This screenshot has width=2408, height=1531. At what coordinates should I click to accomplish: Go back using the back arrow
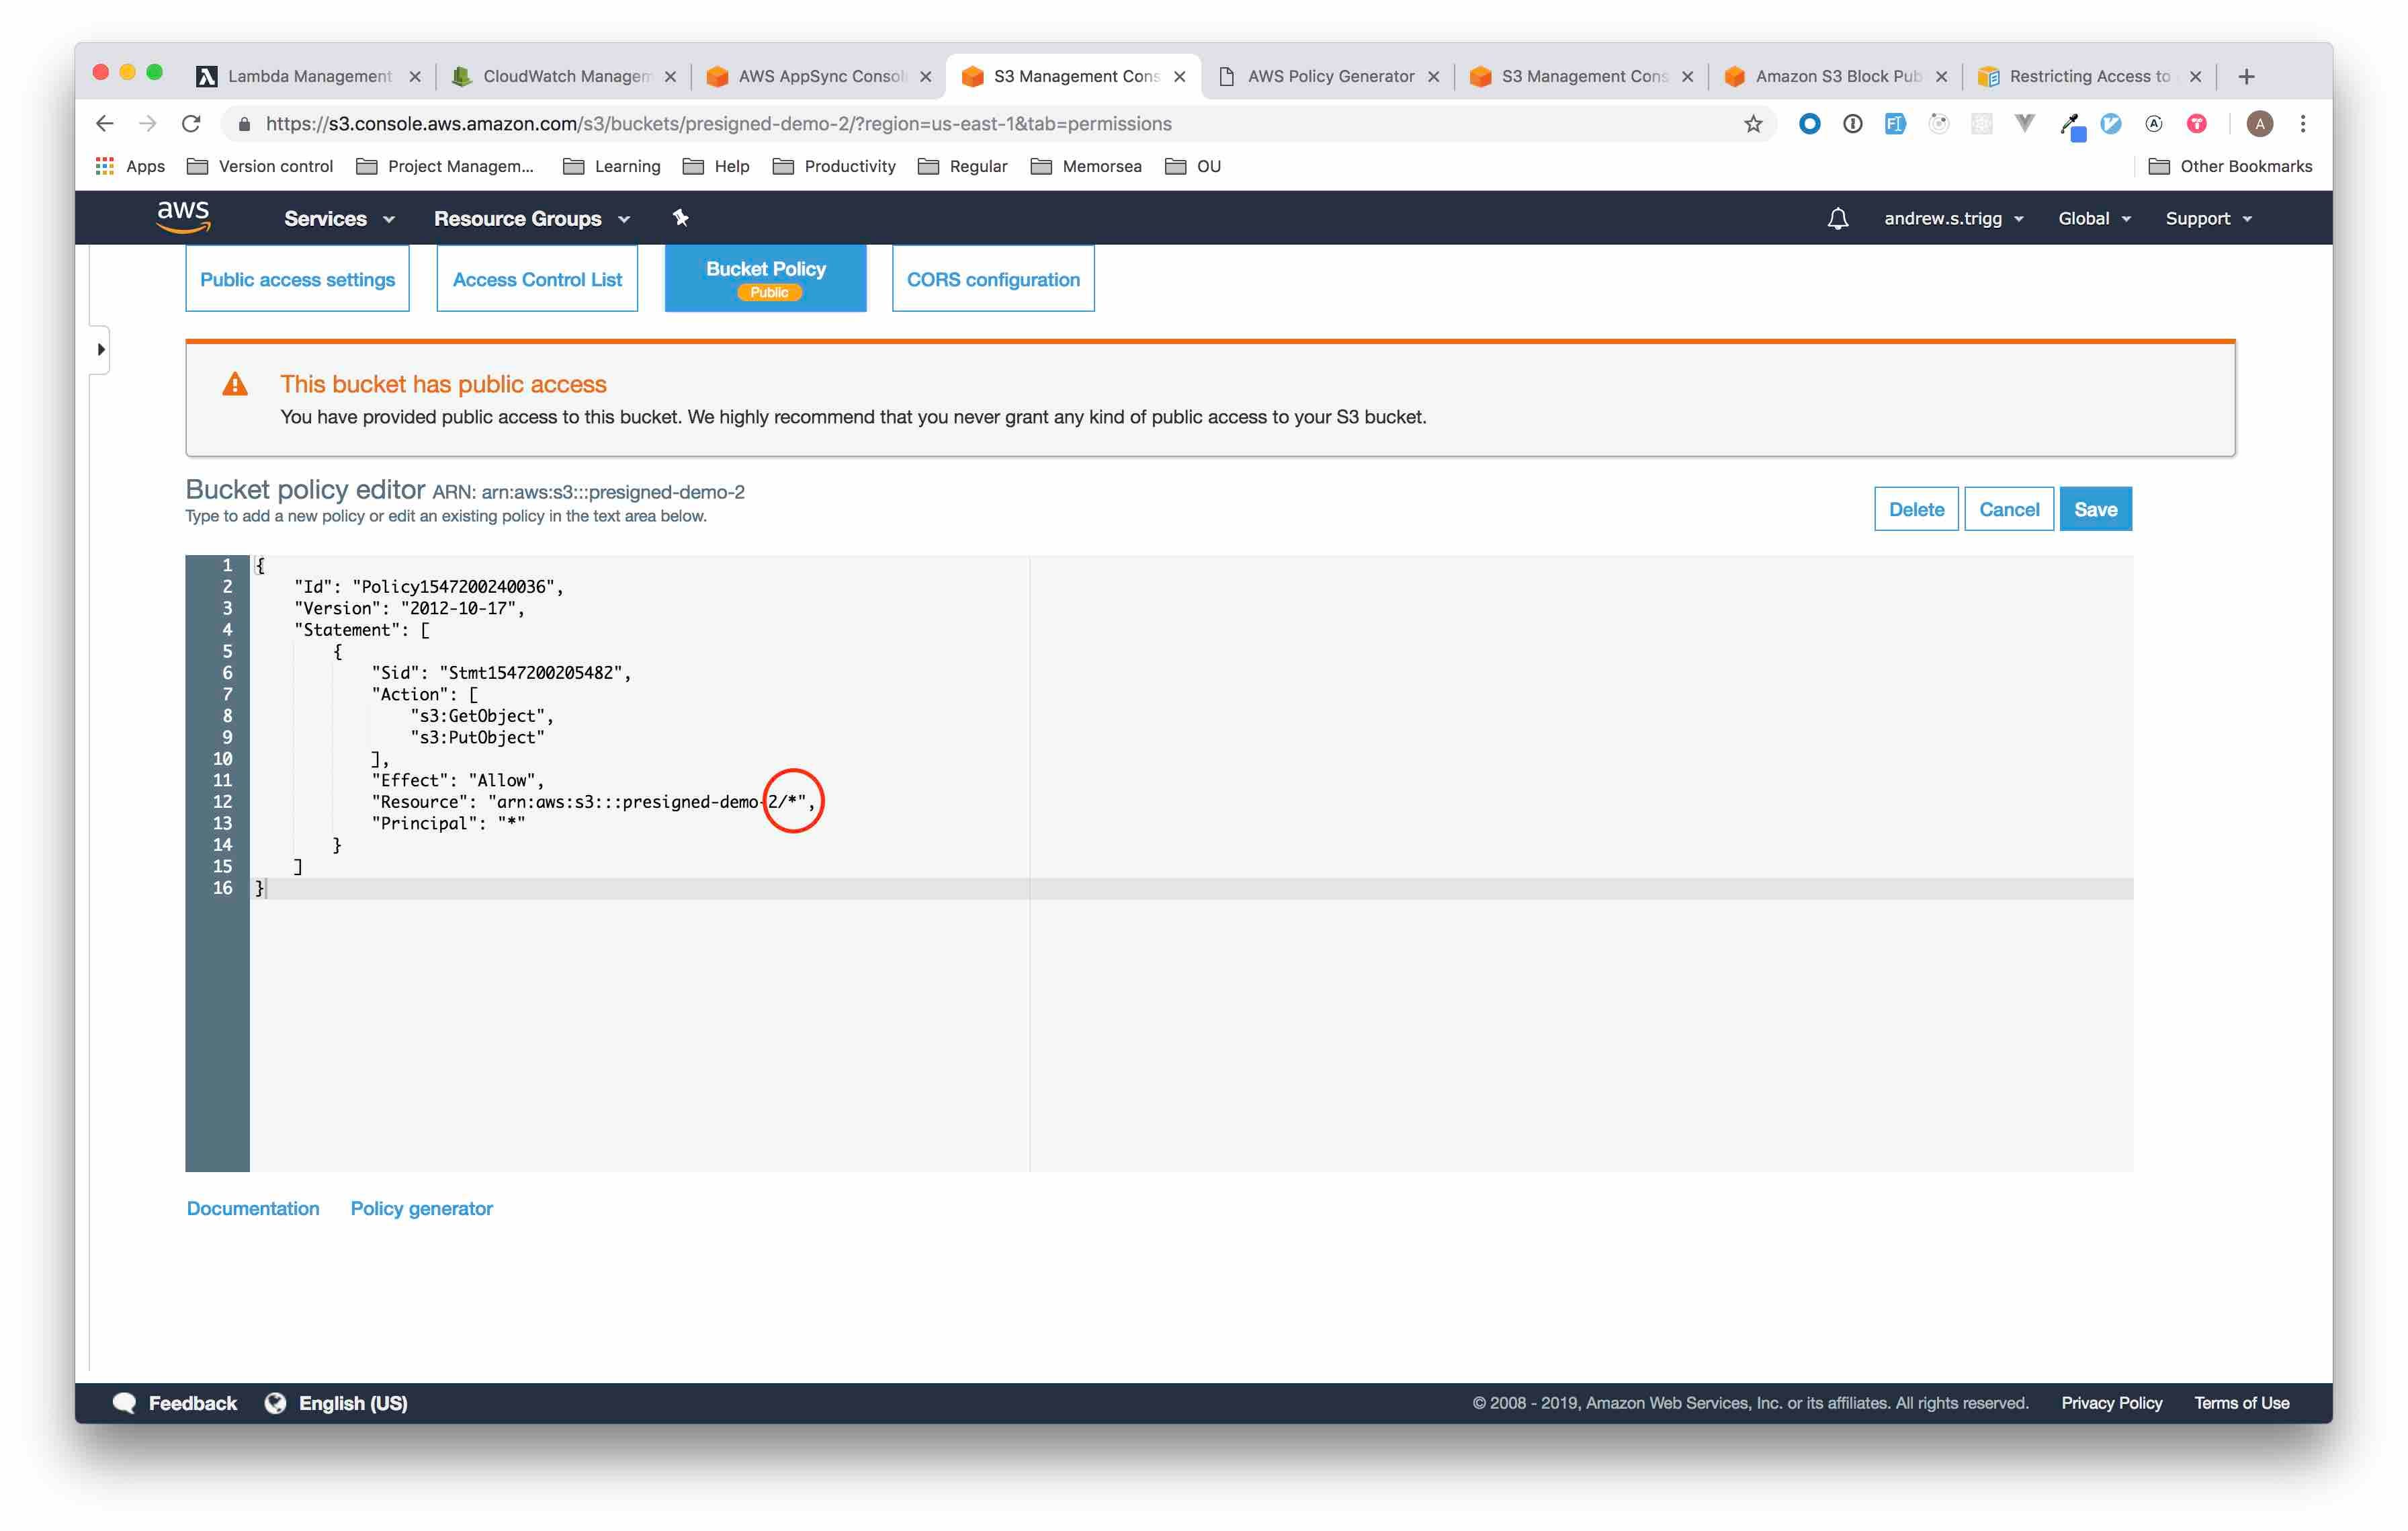[105, 123]
